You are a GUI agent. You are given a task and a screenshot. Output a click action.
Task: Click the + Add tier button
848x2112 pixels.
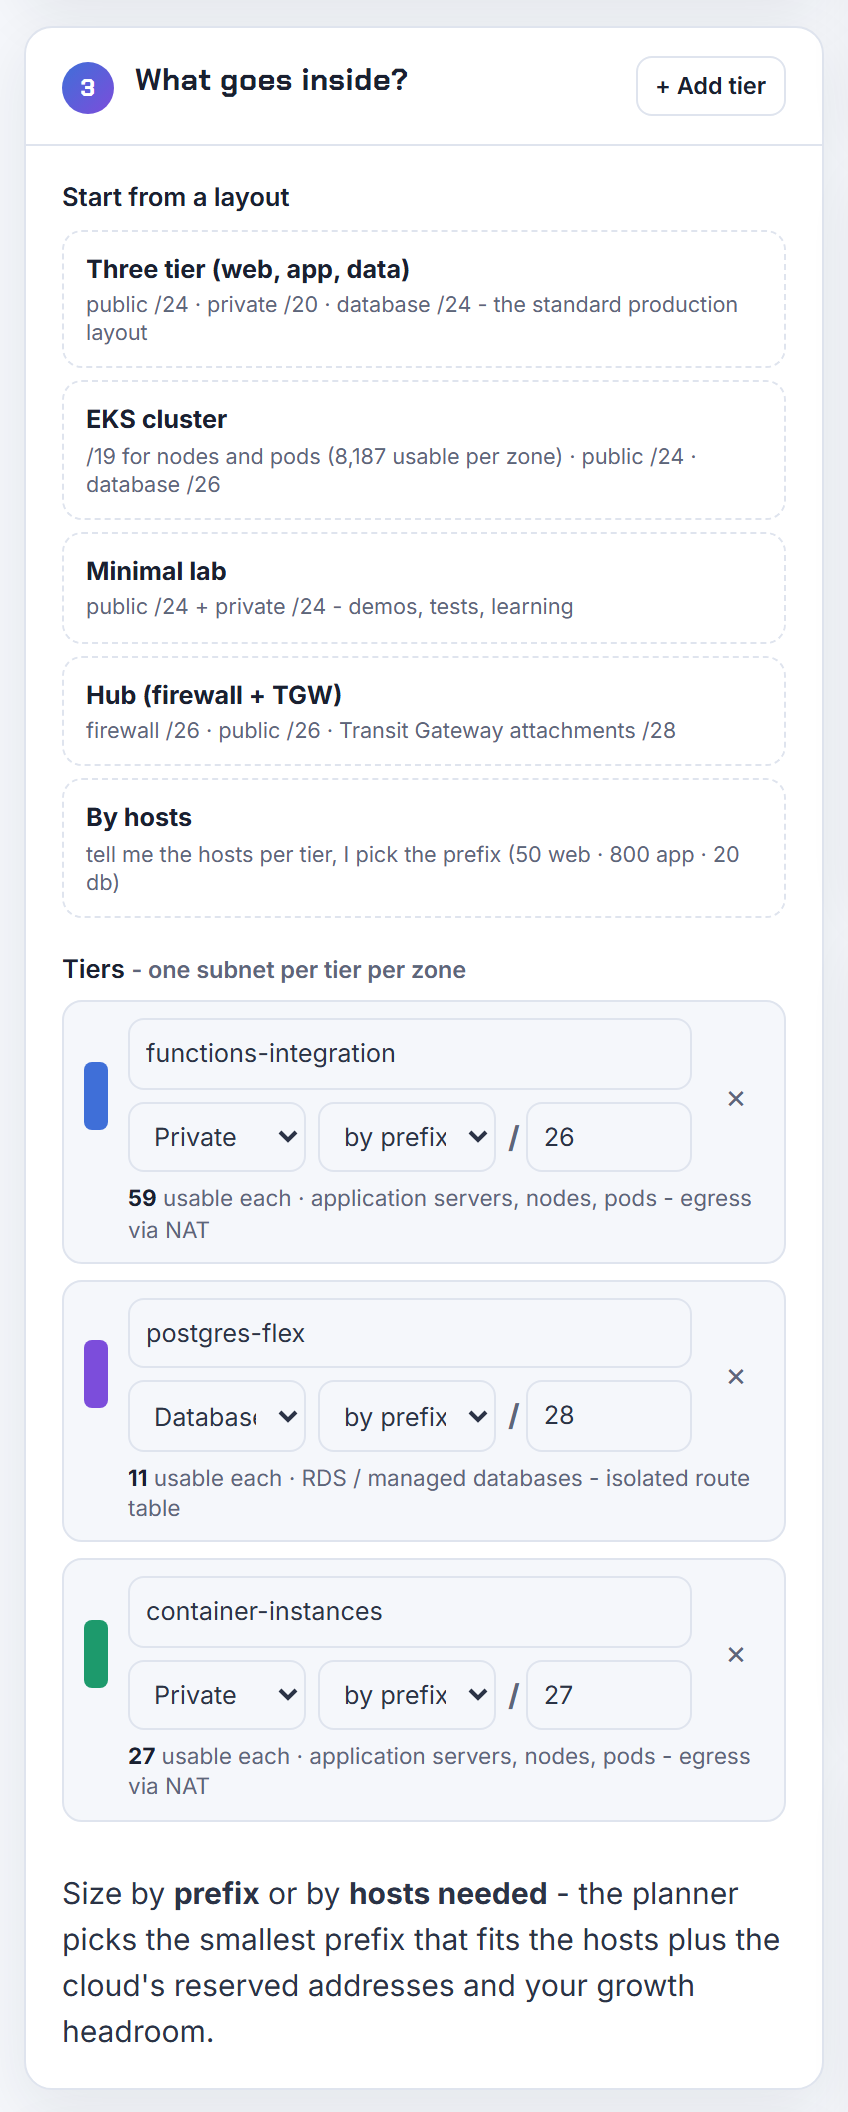(x=711, y=86)
